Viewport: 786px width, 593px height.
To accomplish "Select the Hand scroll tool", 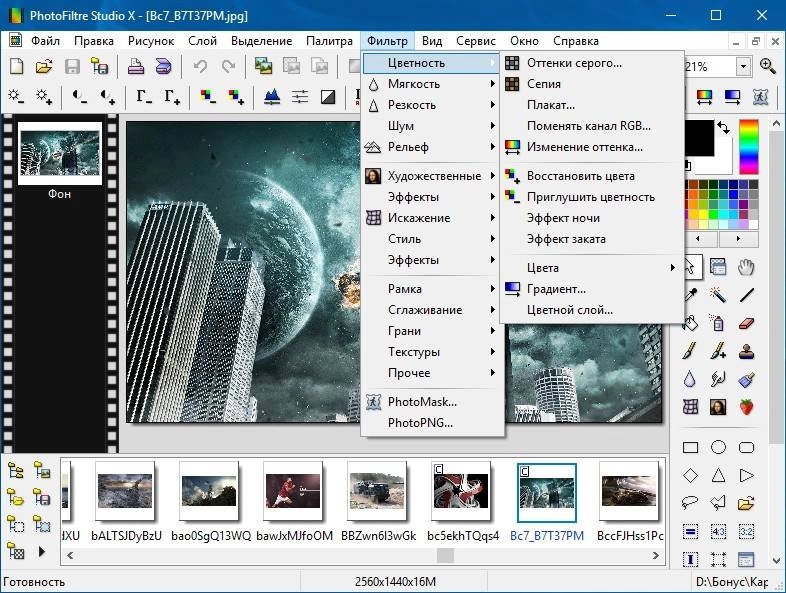I will (746, 267).
